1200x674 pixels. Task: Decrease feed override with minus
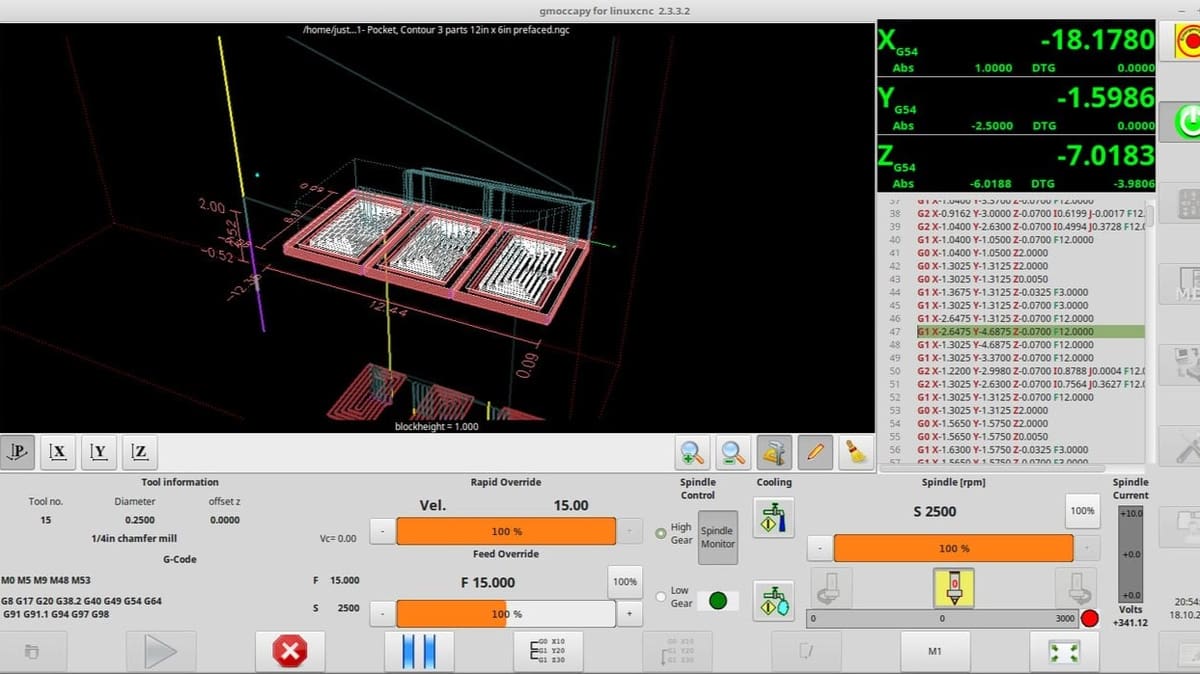coord(383,614)
